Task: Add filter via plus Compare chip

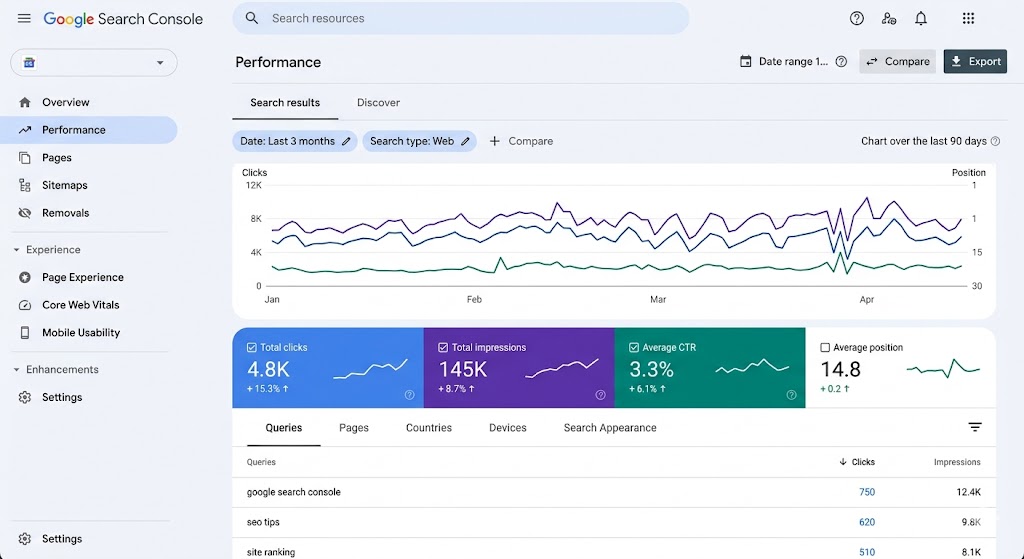Action: point(521,141)
